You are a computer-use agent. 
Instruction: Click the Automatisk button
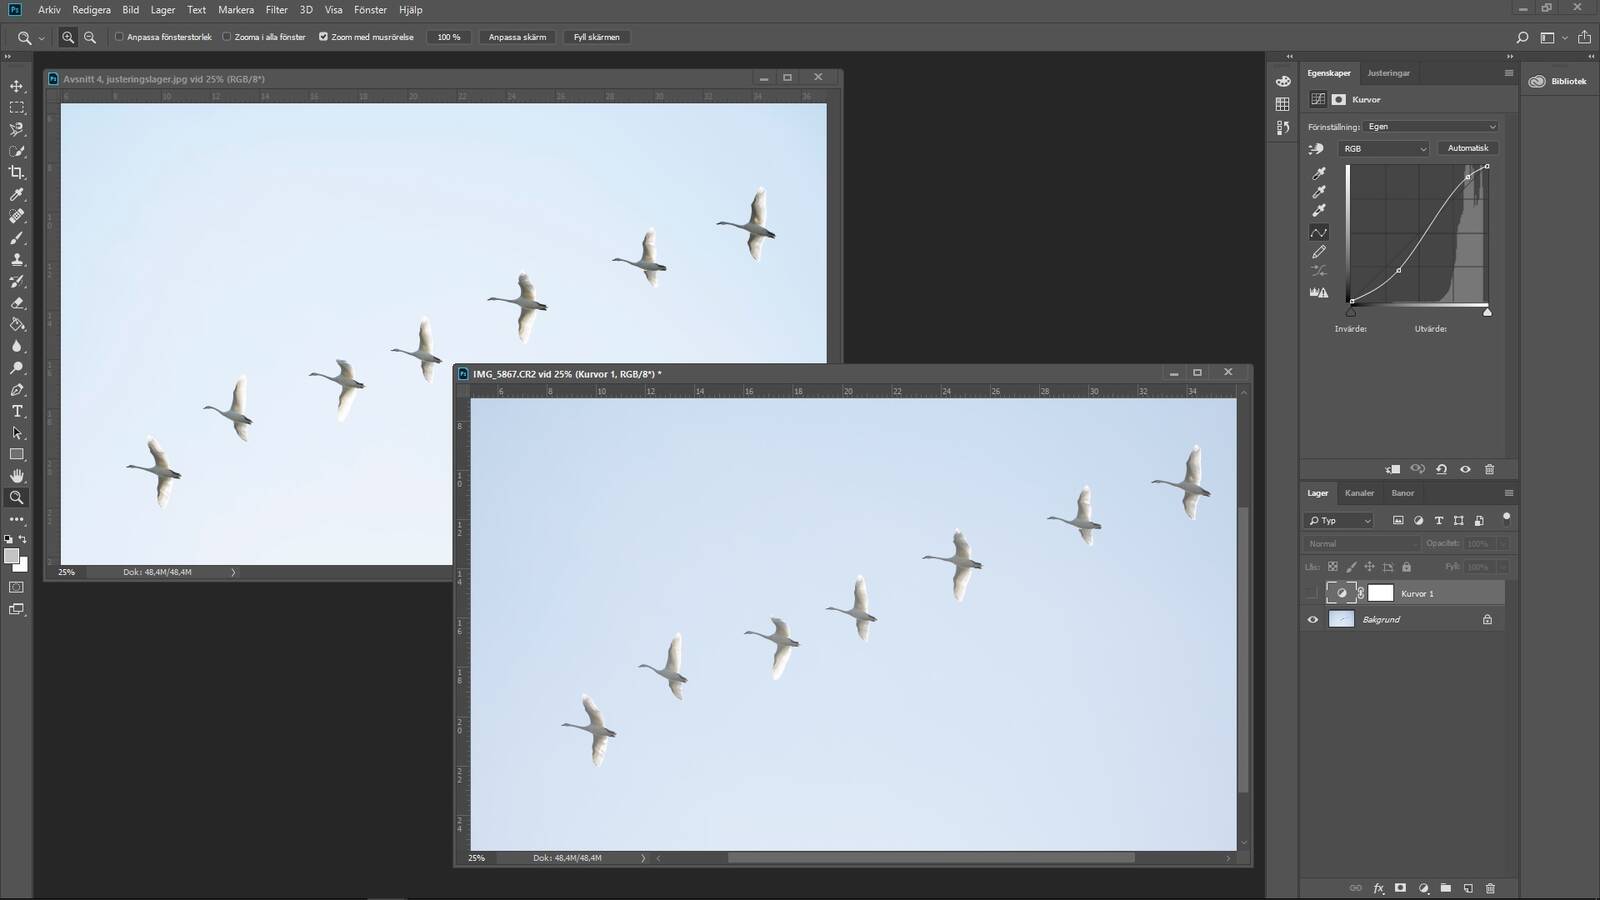click(x=1467, y=149)
